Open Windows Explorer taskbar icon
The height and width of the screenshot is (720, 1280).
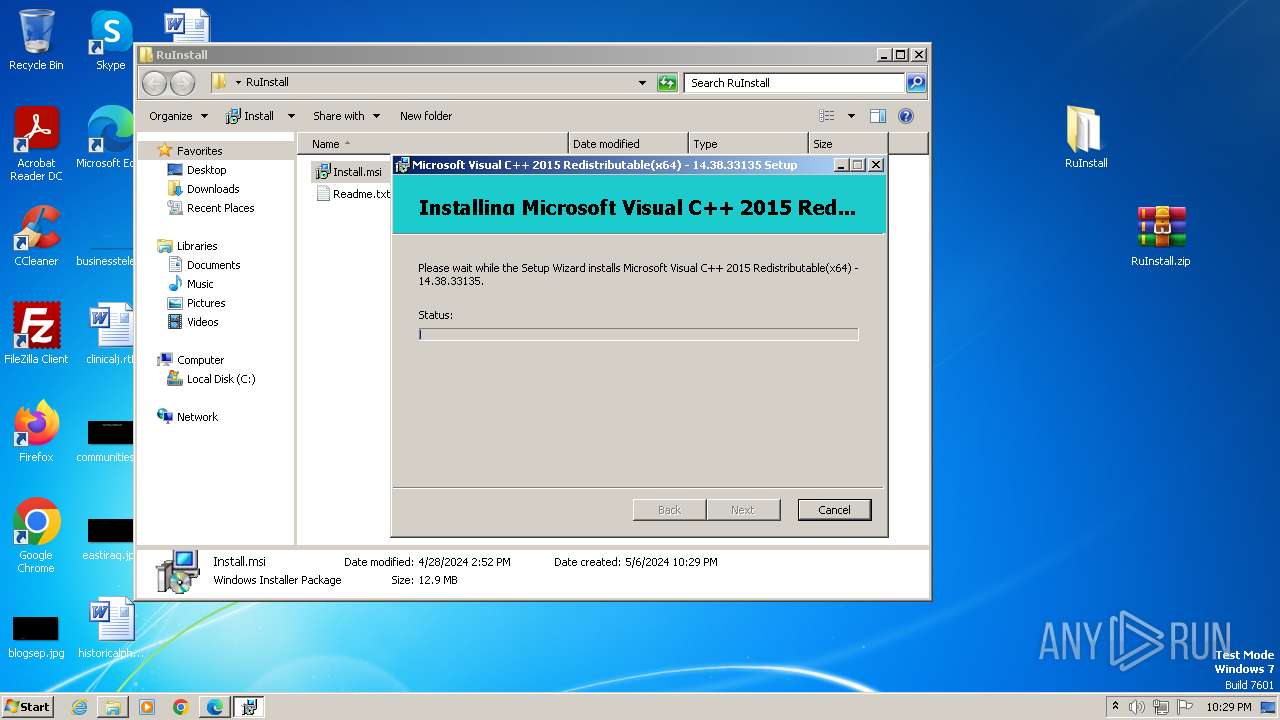[x=113, y=707]
